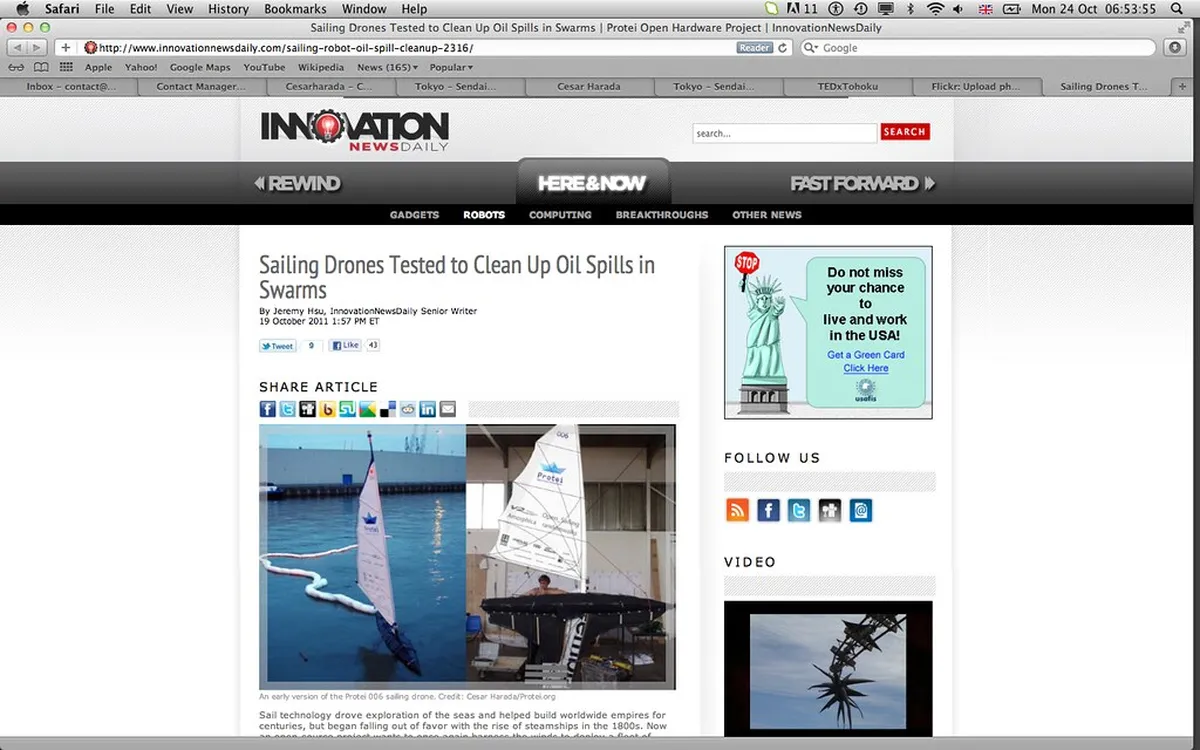
Task: Share article via LinkedIn icon
Action: (x=428, y=409)
